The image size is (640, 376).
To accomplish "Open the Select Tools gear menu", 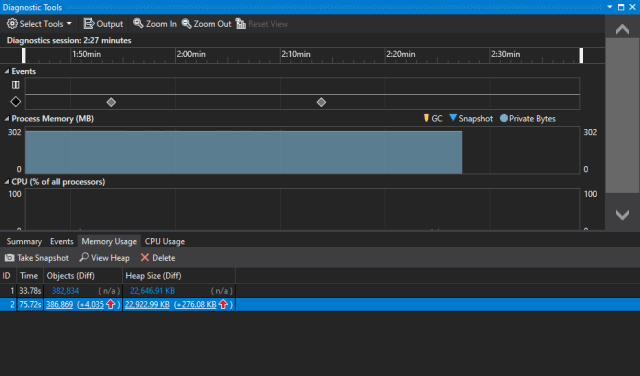I will point(40,24).
